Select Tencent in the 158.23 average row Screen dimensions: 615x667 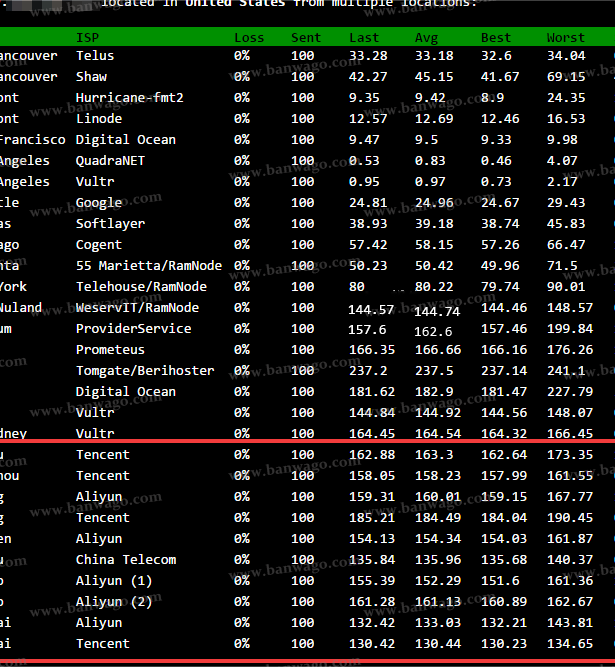pos(103,476)
